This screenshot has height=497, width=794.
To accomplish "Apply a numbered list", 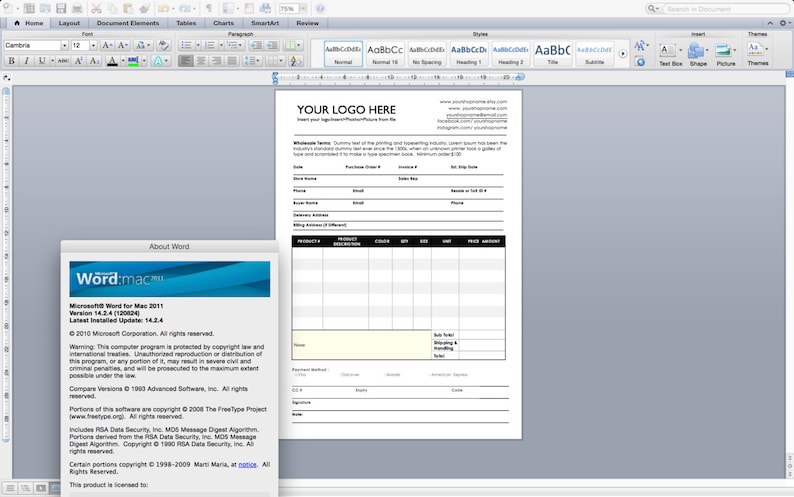I will 210,45.
